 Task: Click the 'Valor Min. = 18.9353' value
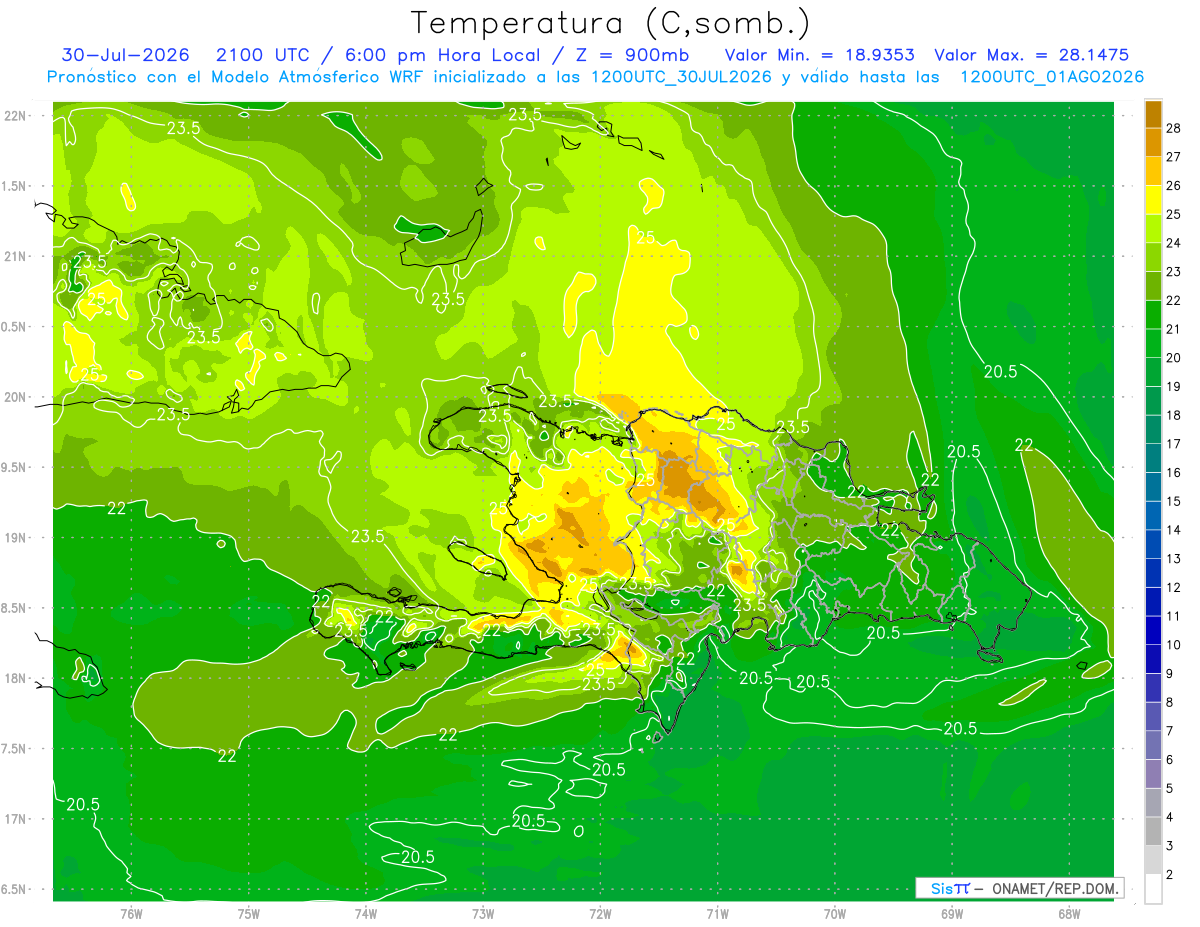point(820,55)
